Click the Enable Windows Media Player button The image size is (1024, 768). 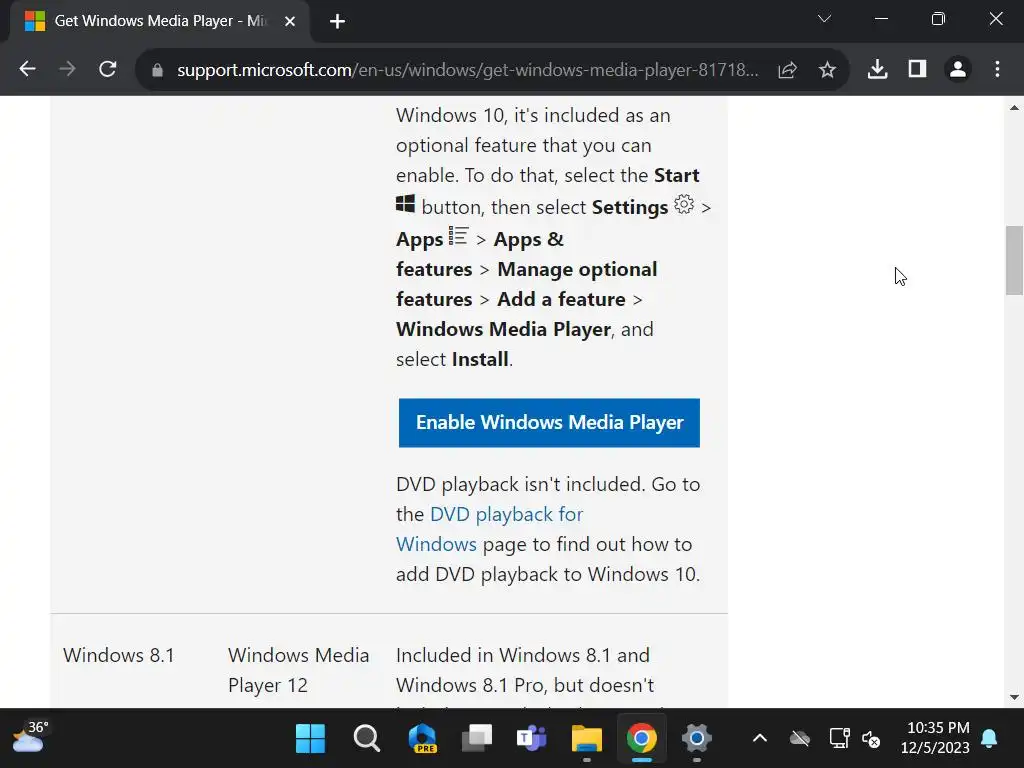[549, 423]
